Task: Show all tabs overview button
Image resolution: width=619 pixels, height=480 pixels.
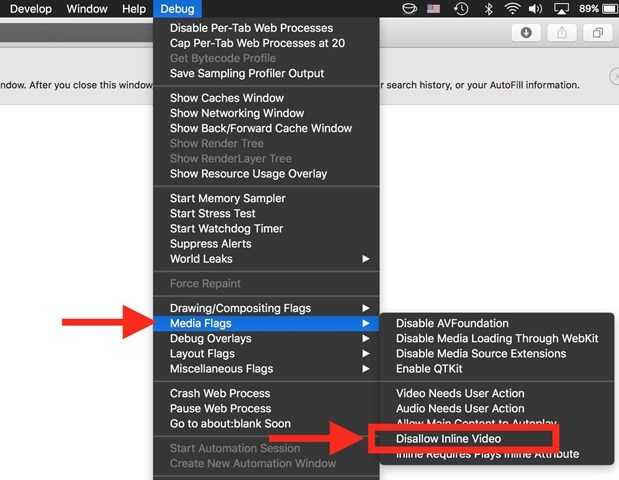Action: pos(598,33)
